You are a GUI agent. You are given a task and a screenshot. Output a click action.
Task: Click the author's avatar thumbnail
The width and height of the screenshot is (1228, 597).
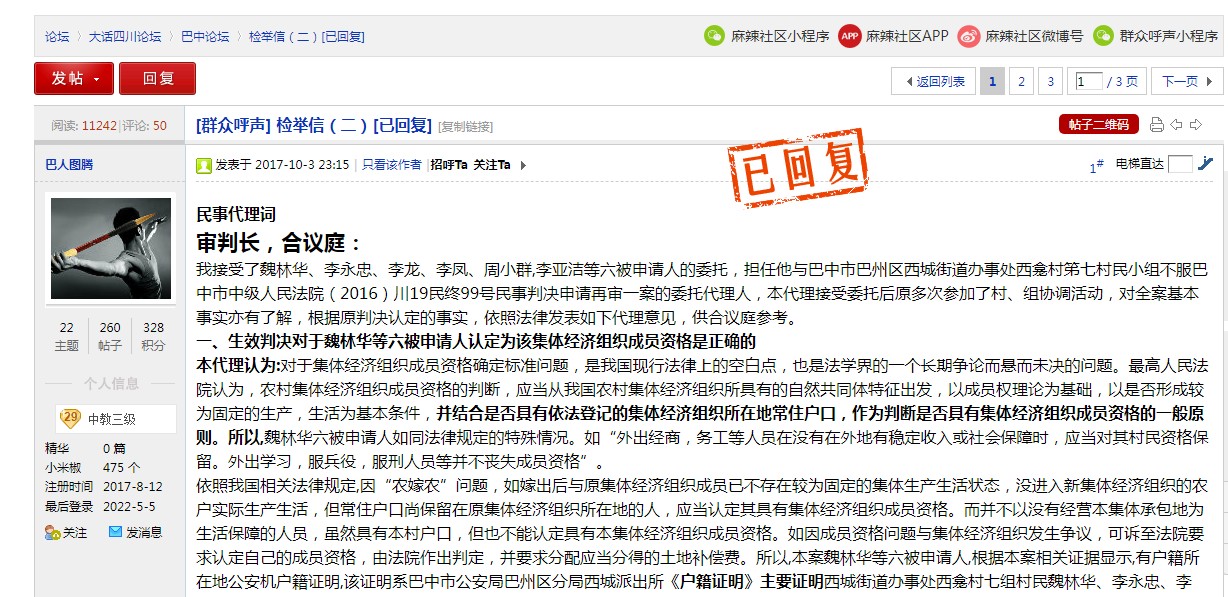(x=110, y=248)
